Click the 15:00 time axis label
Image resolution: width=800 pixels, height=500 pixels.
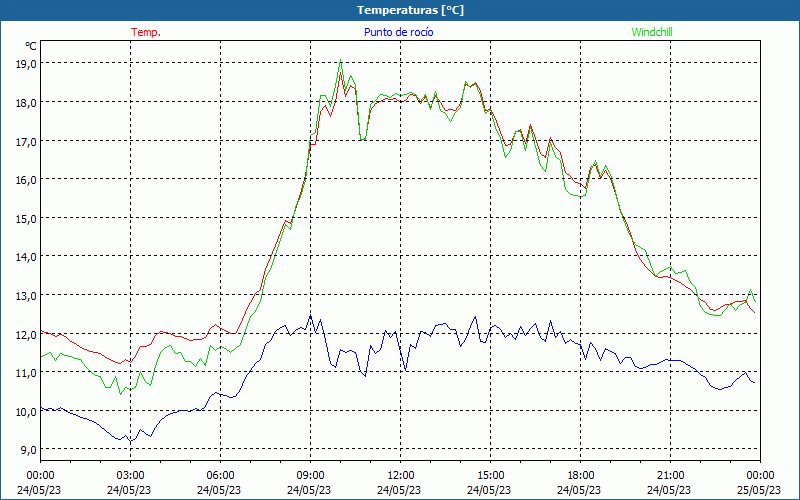(490, 476)
